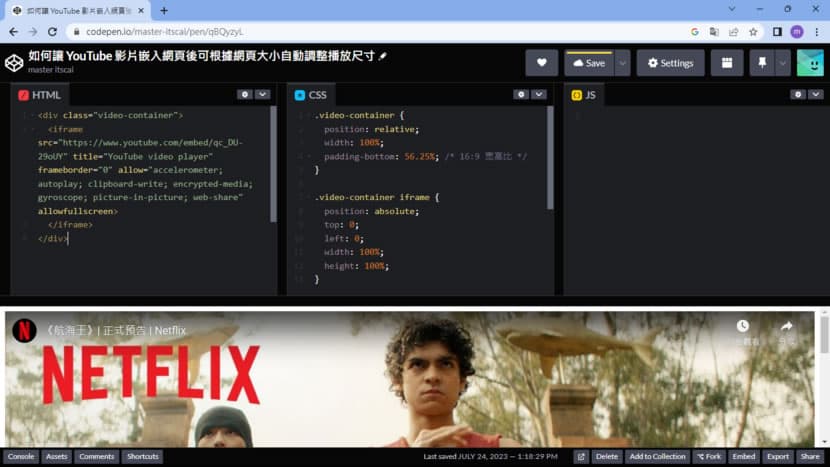Open the Embed options
830x467 pixels.
tap(744, 456)
